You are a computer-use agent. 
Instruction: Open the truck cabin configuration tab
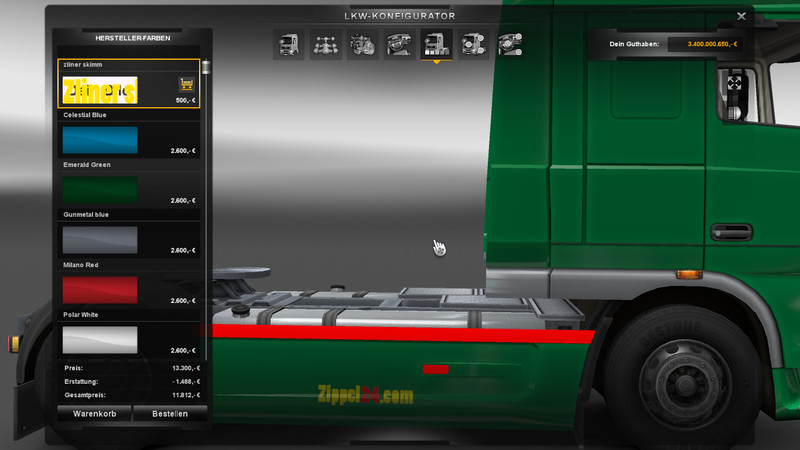(x=289, y=44)
